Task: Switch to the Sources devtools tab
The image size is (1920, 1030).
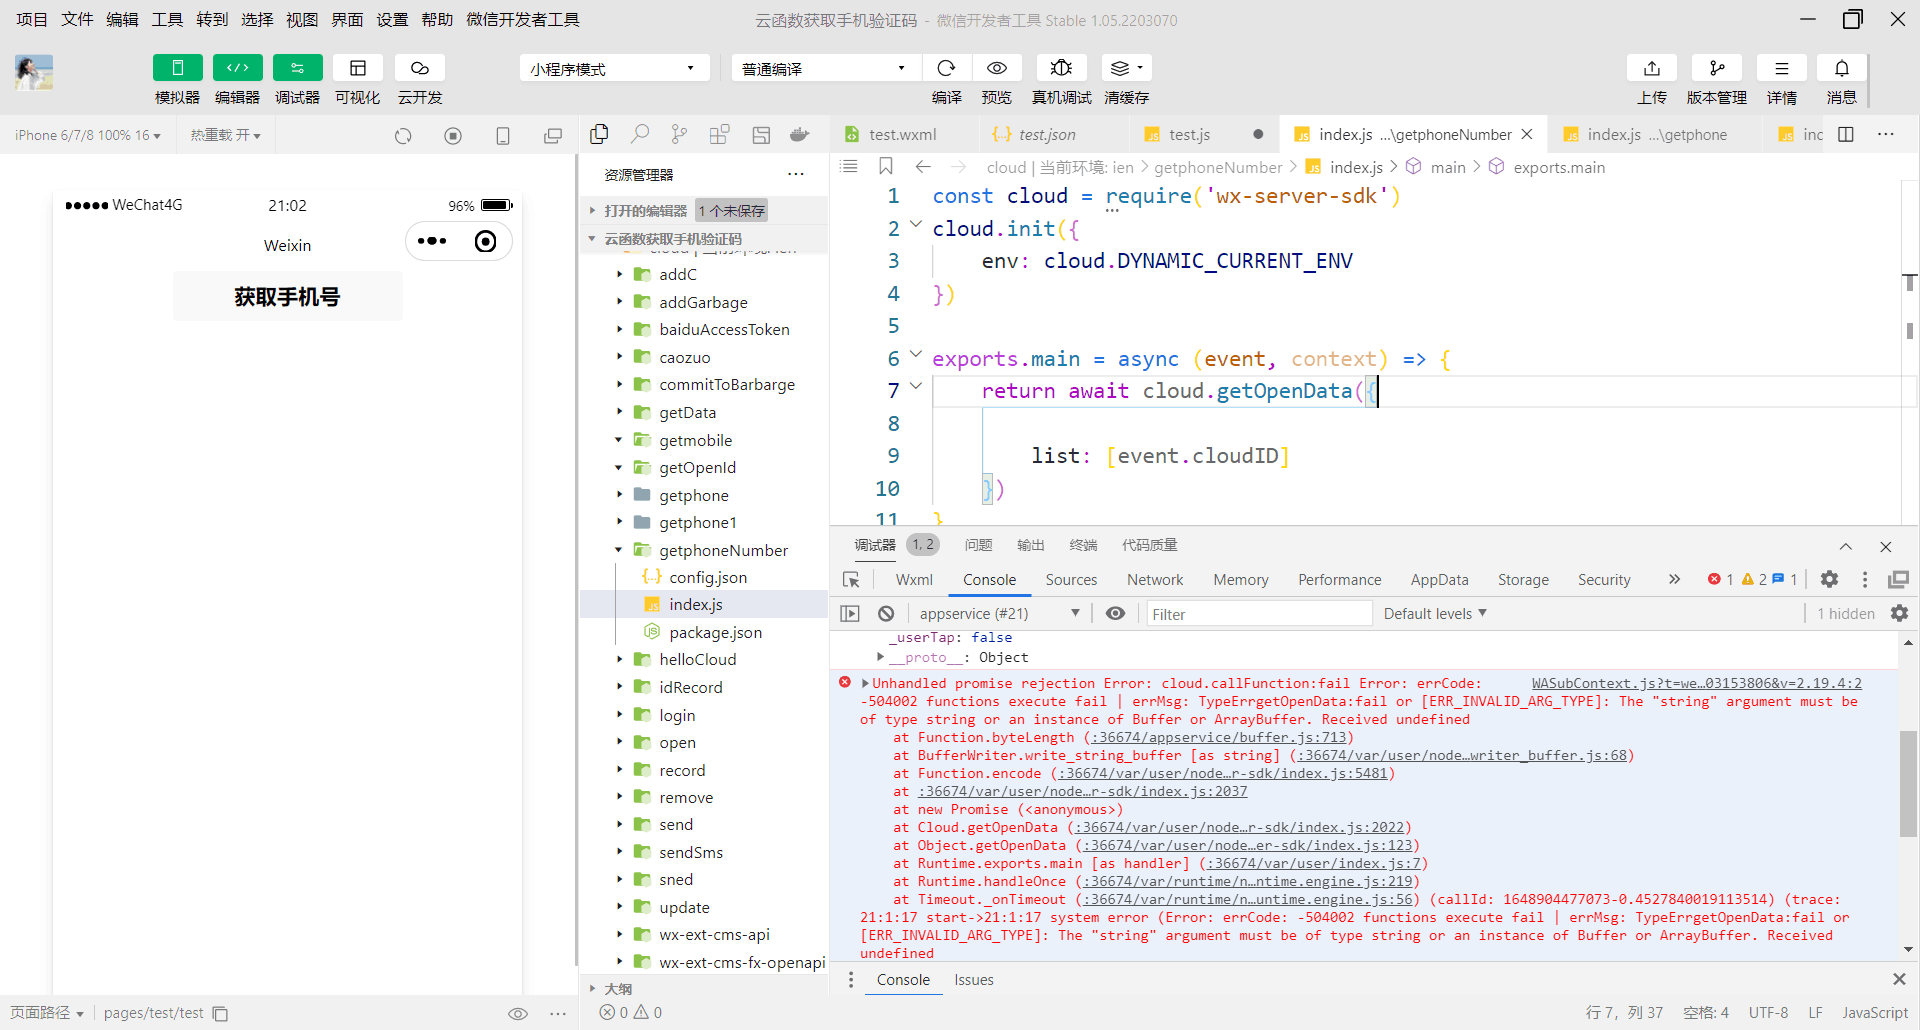Action: (x=1071, y=580)
